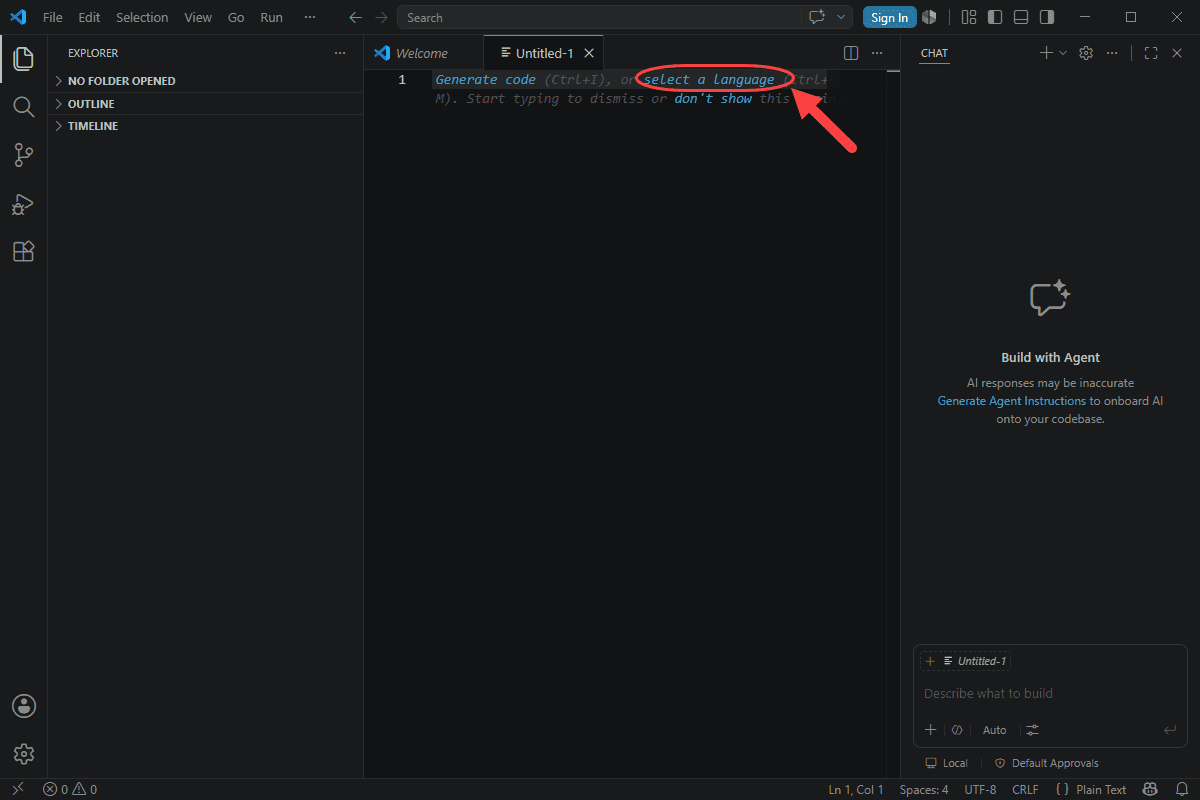
Task: Open chat tools configuration sliders icon
Action: coord(1033,730)
